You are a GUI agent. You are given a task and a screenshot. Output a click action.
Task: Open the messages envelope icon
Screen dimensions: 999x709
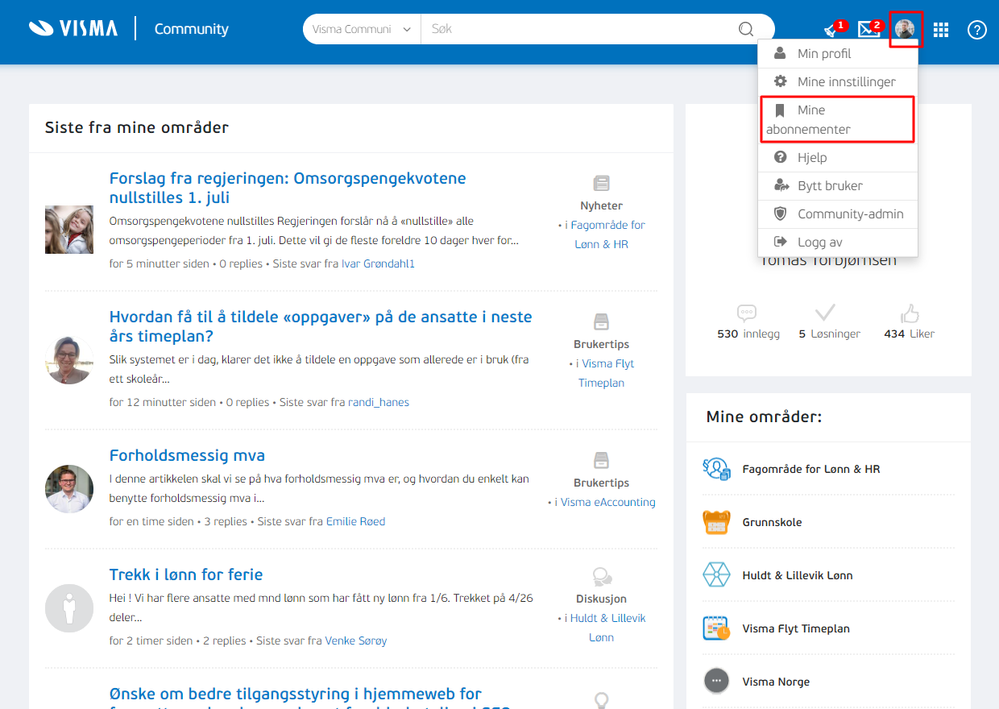(x=868, y=29)
